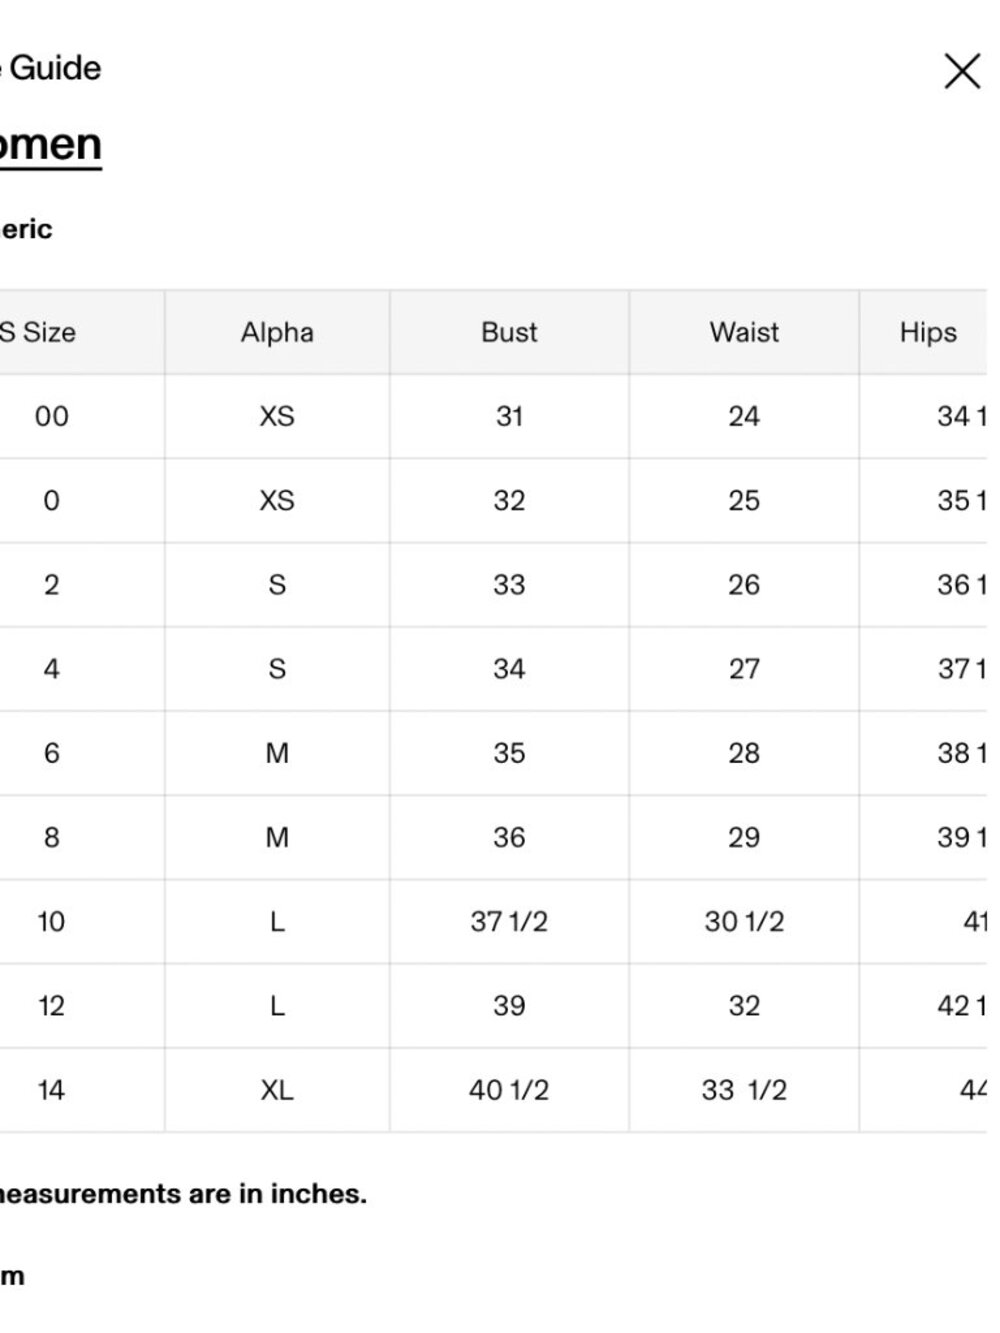Select waist value 24
The width and height of the screenshot is (1000, 1333).
[744, 417]
